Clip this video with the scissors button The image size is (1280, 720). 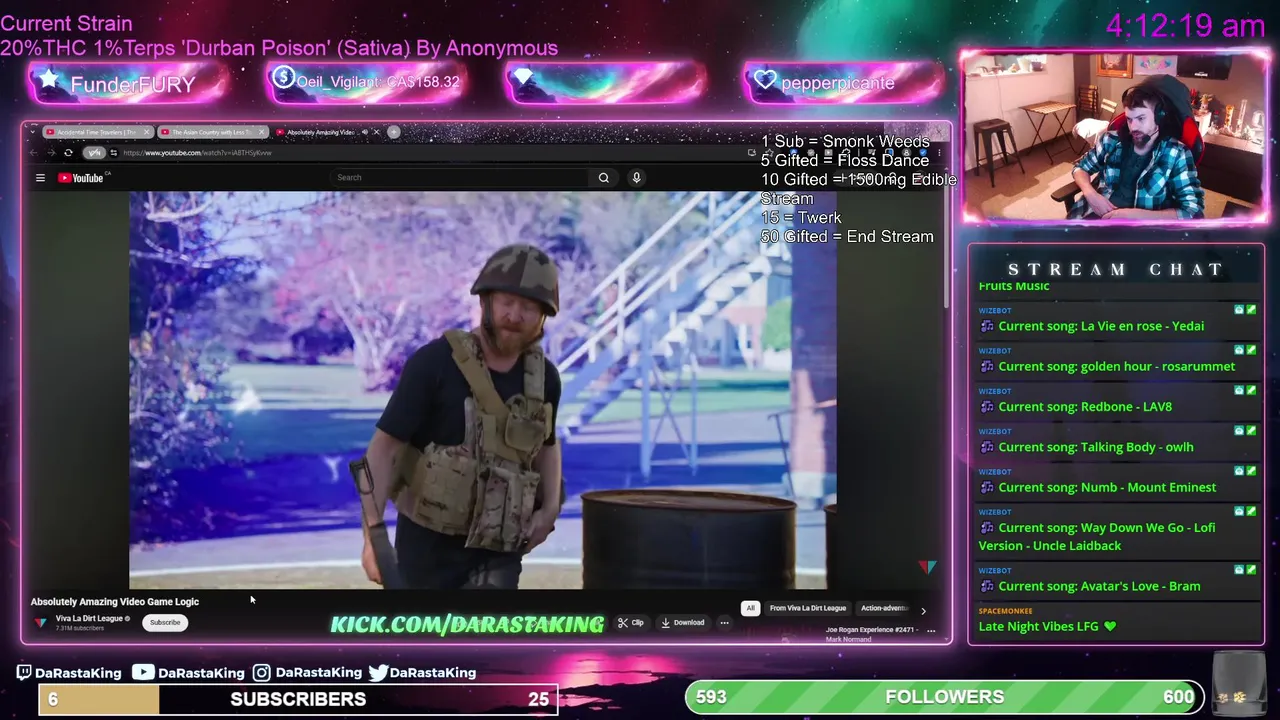click(x=631, y=622)
